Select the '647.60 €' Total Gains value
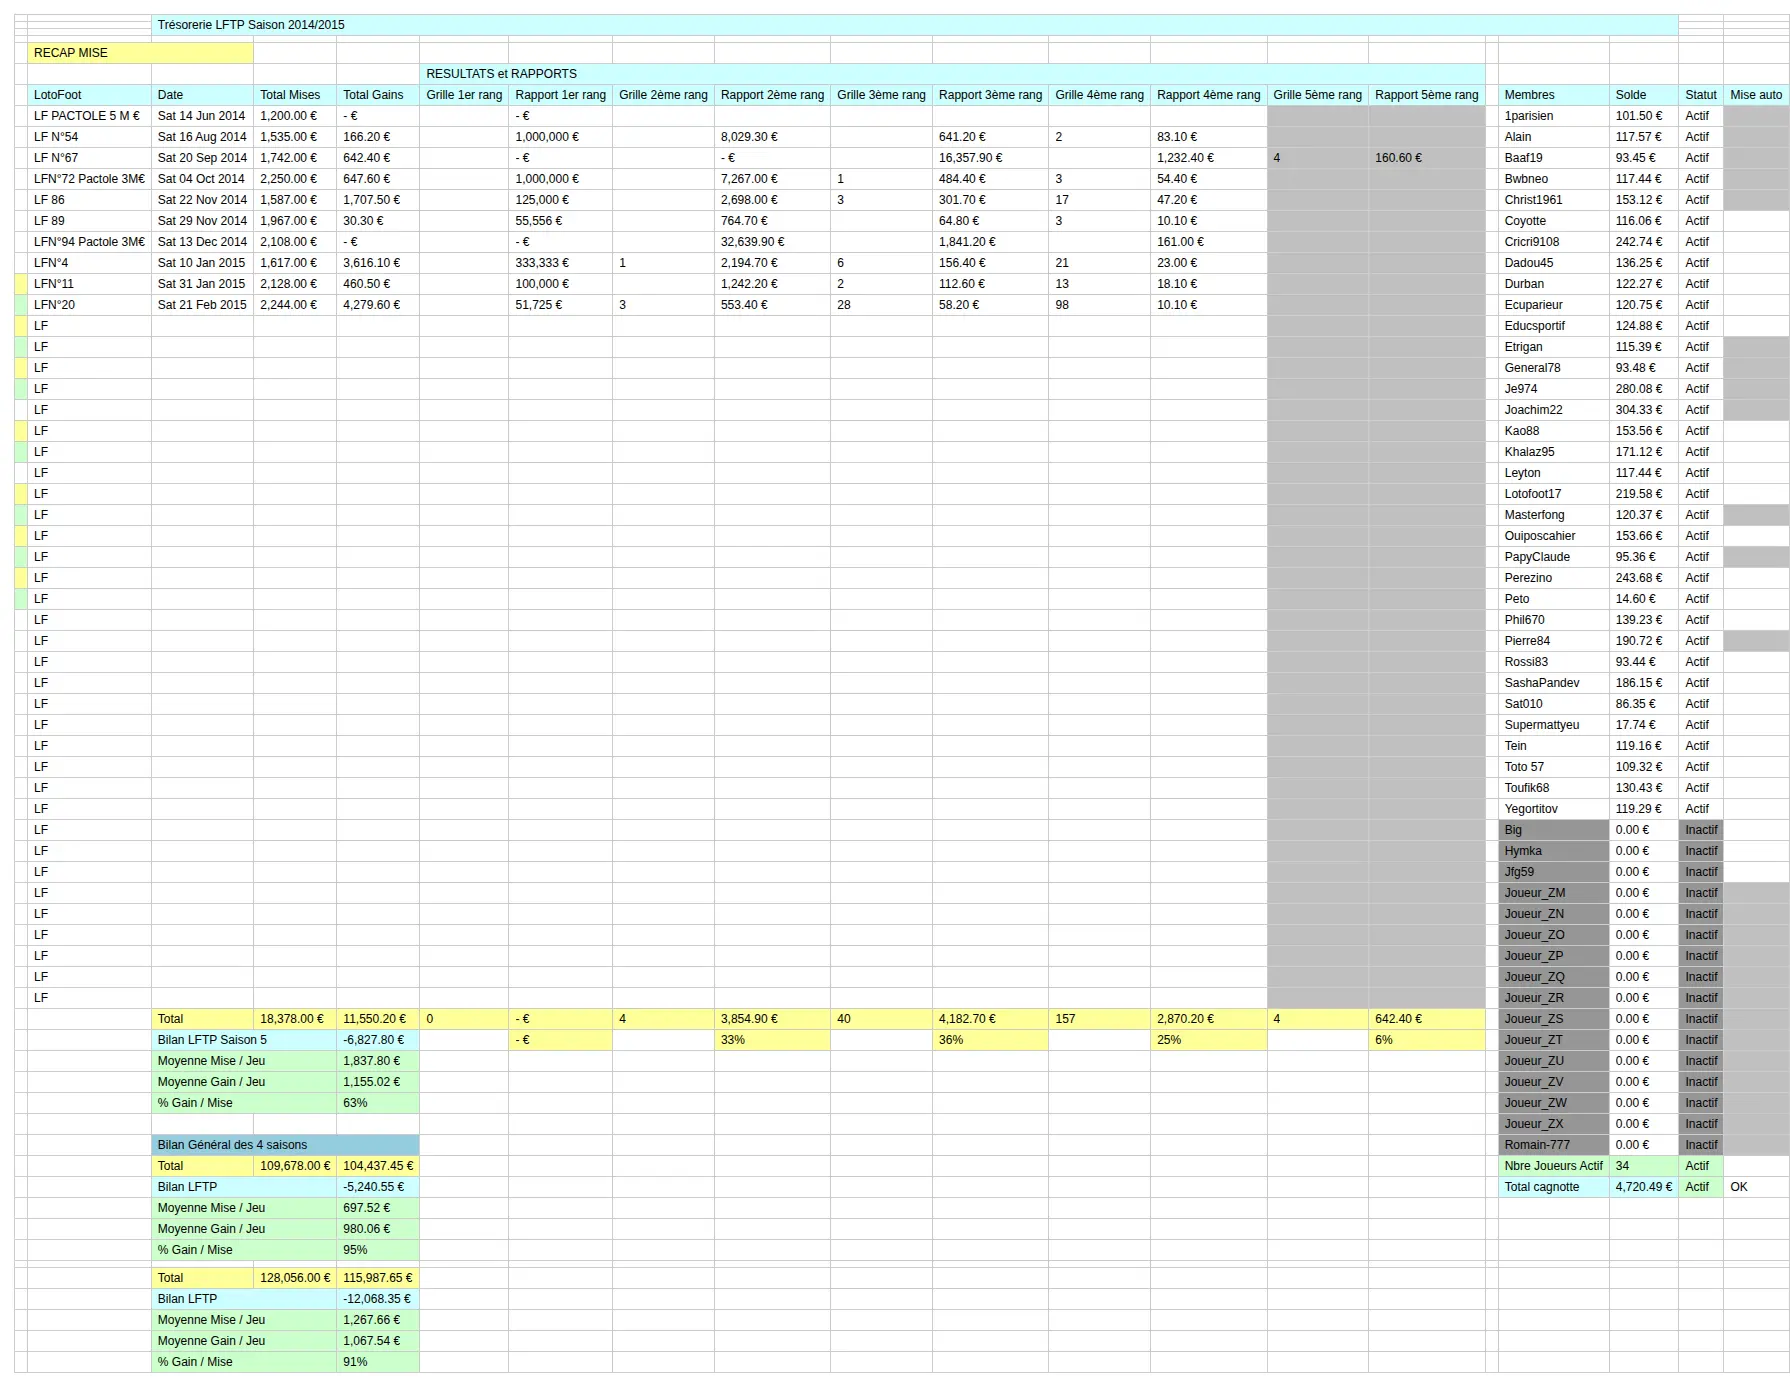 pos(378,179)
